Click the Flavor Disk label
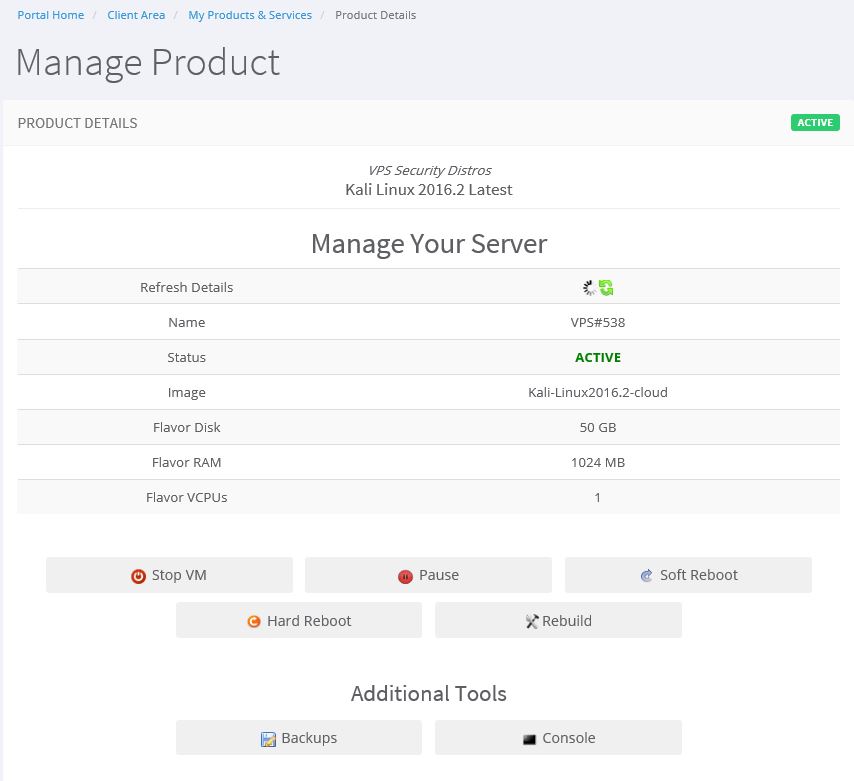 click(x=186, y=428)
